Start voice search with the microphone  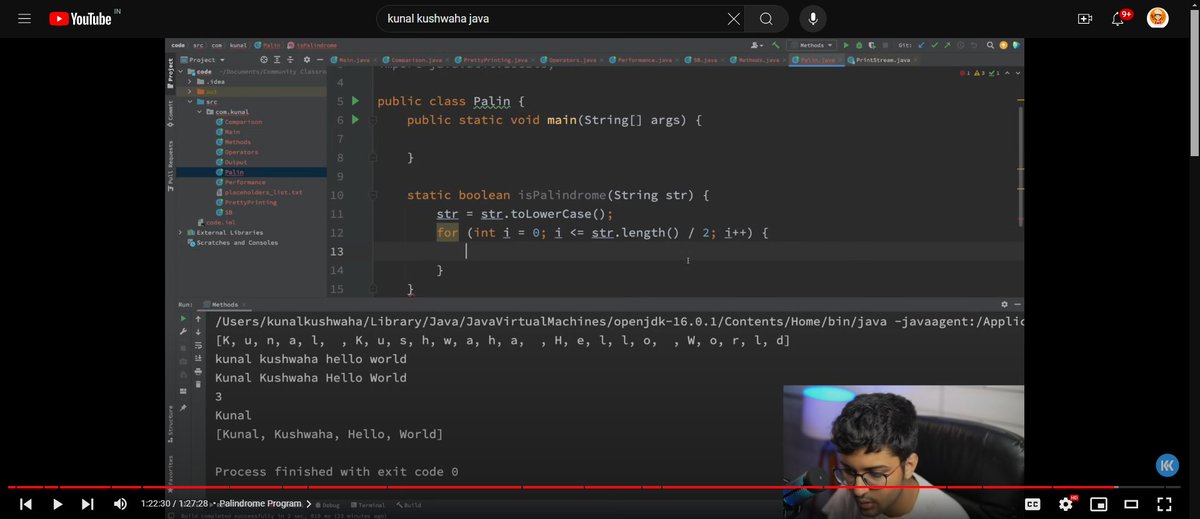(812, 18)
